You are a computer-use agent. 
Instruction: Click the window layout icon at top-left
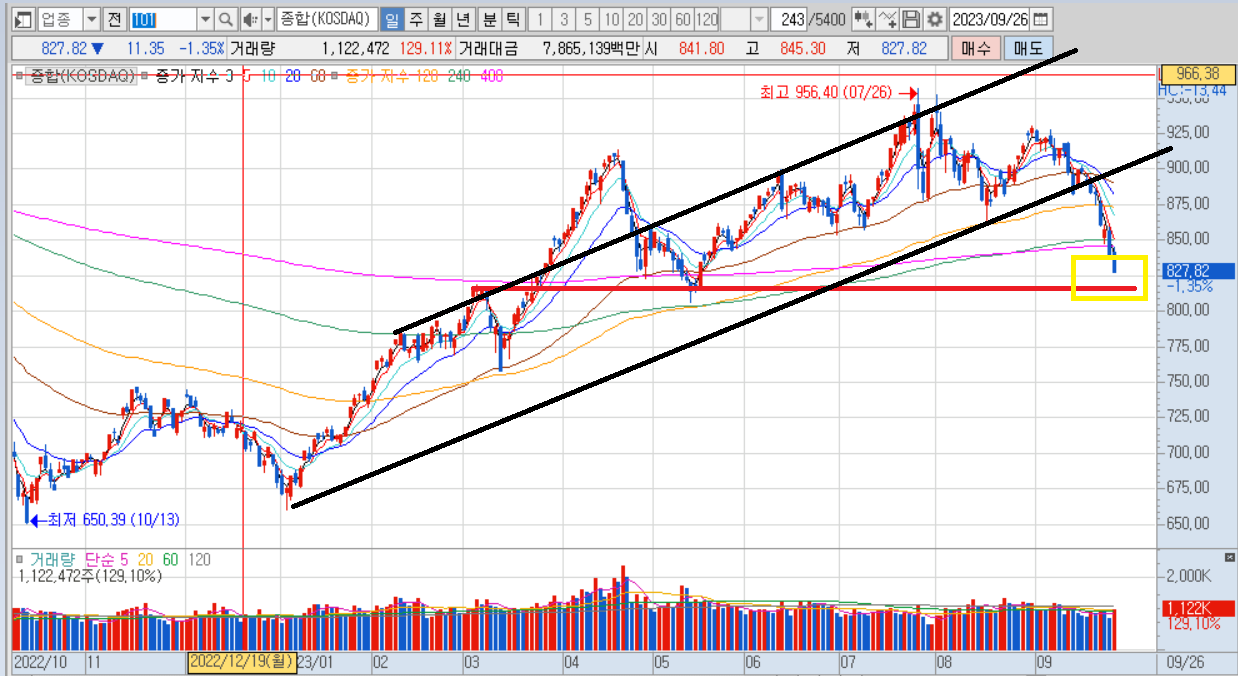pyautogui.click(x=23, y=19)
